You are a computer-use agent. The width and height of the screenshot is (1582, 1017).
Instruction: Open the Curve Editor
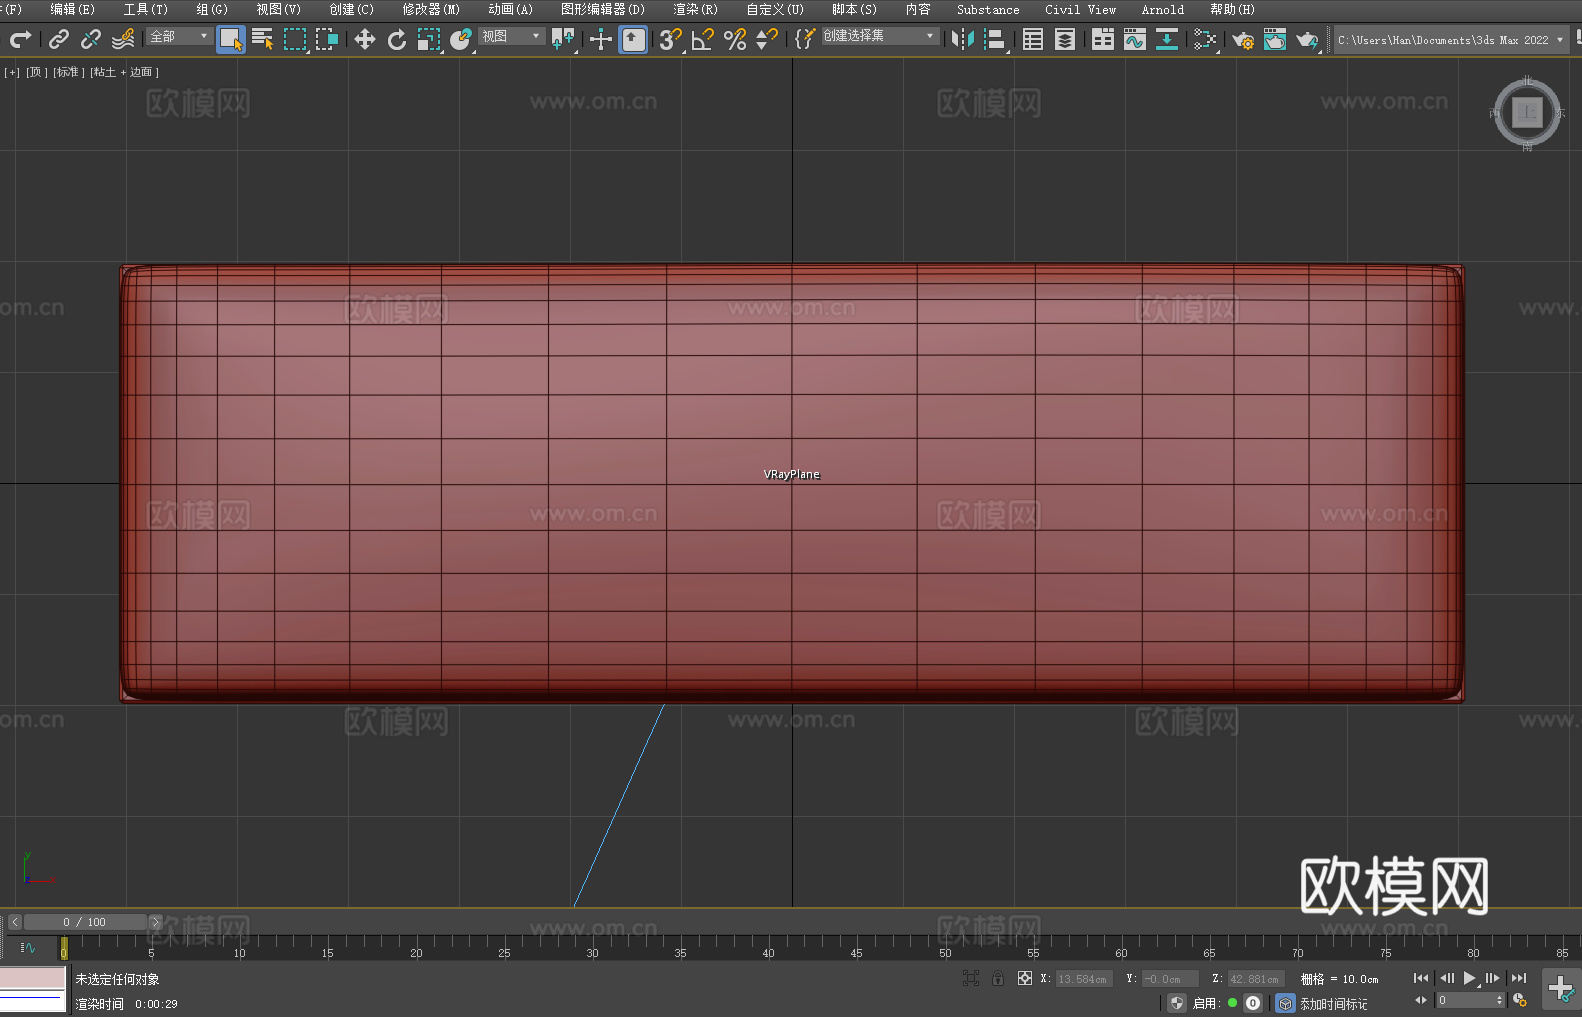pos(1135,39)
